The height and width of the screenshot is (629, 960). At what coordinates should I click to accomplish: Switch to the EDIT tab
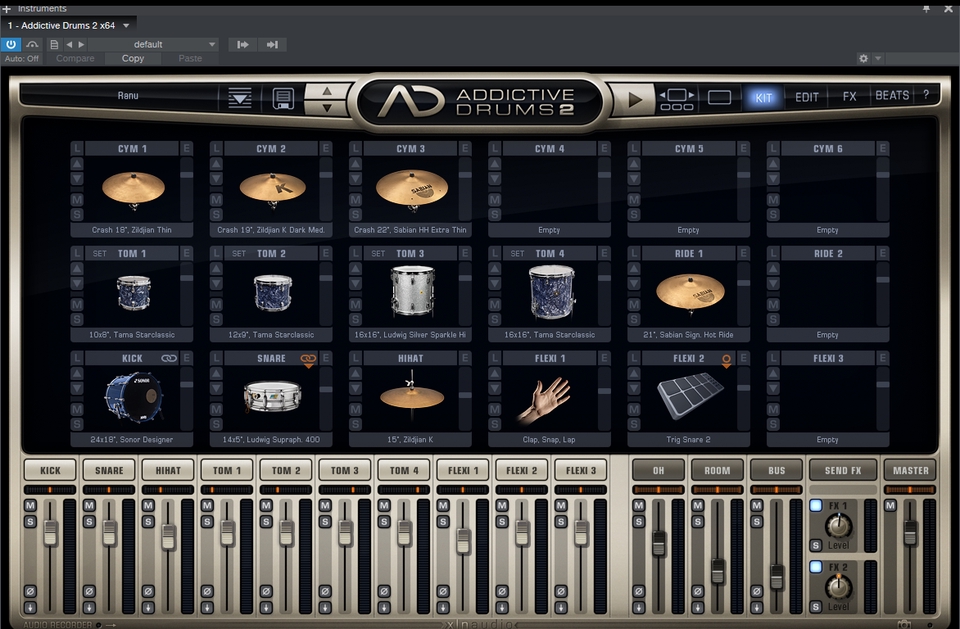(x=806, y=97)
